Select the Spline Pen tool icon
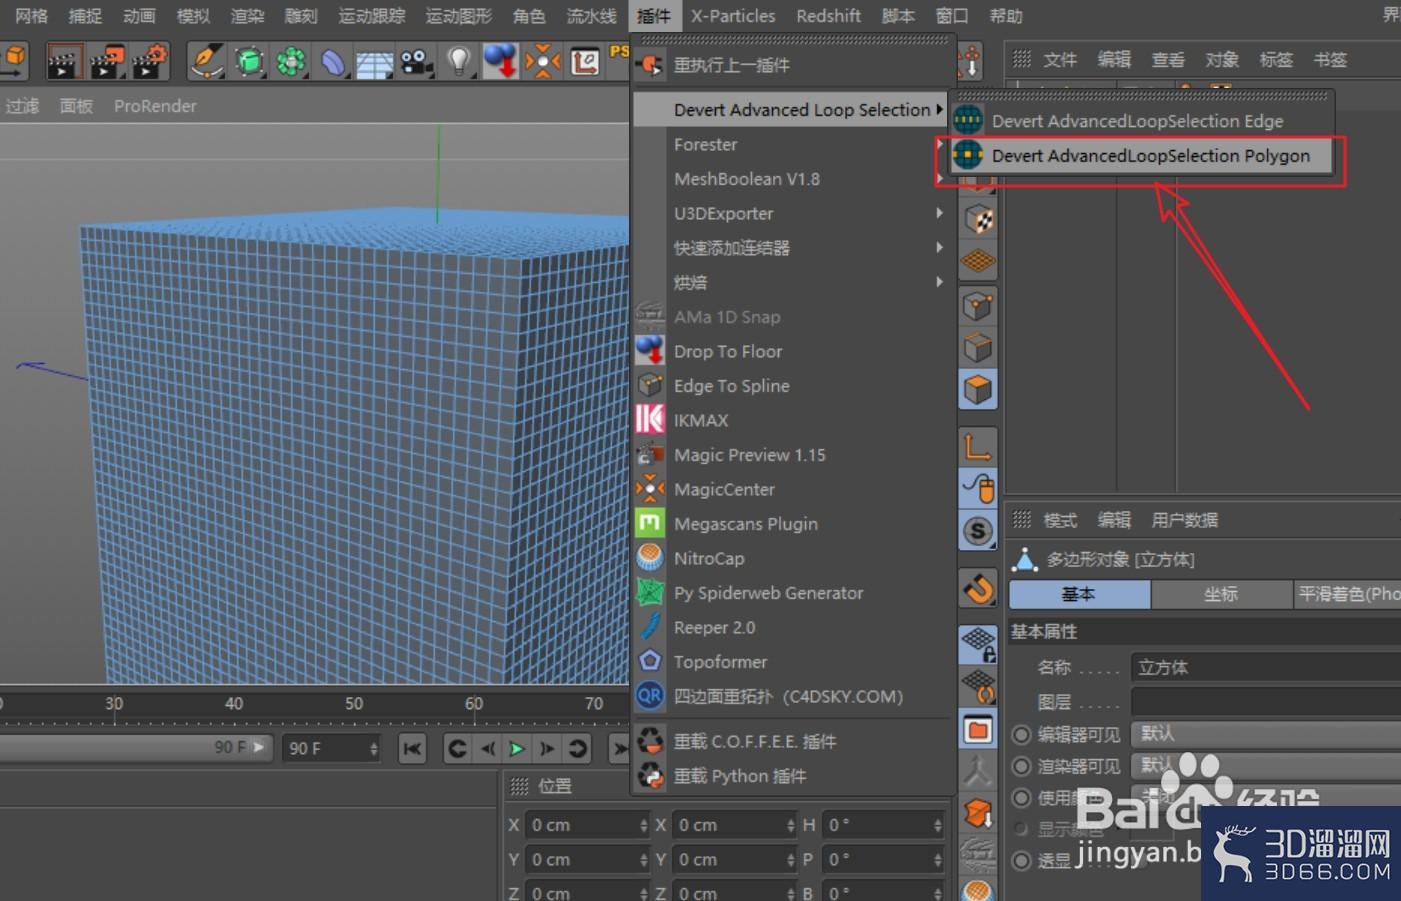The image size is (1401, 901). click(206, 62)
